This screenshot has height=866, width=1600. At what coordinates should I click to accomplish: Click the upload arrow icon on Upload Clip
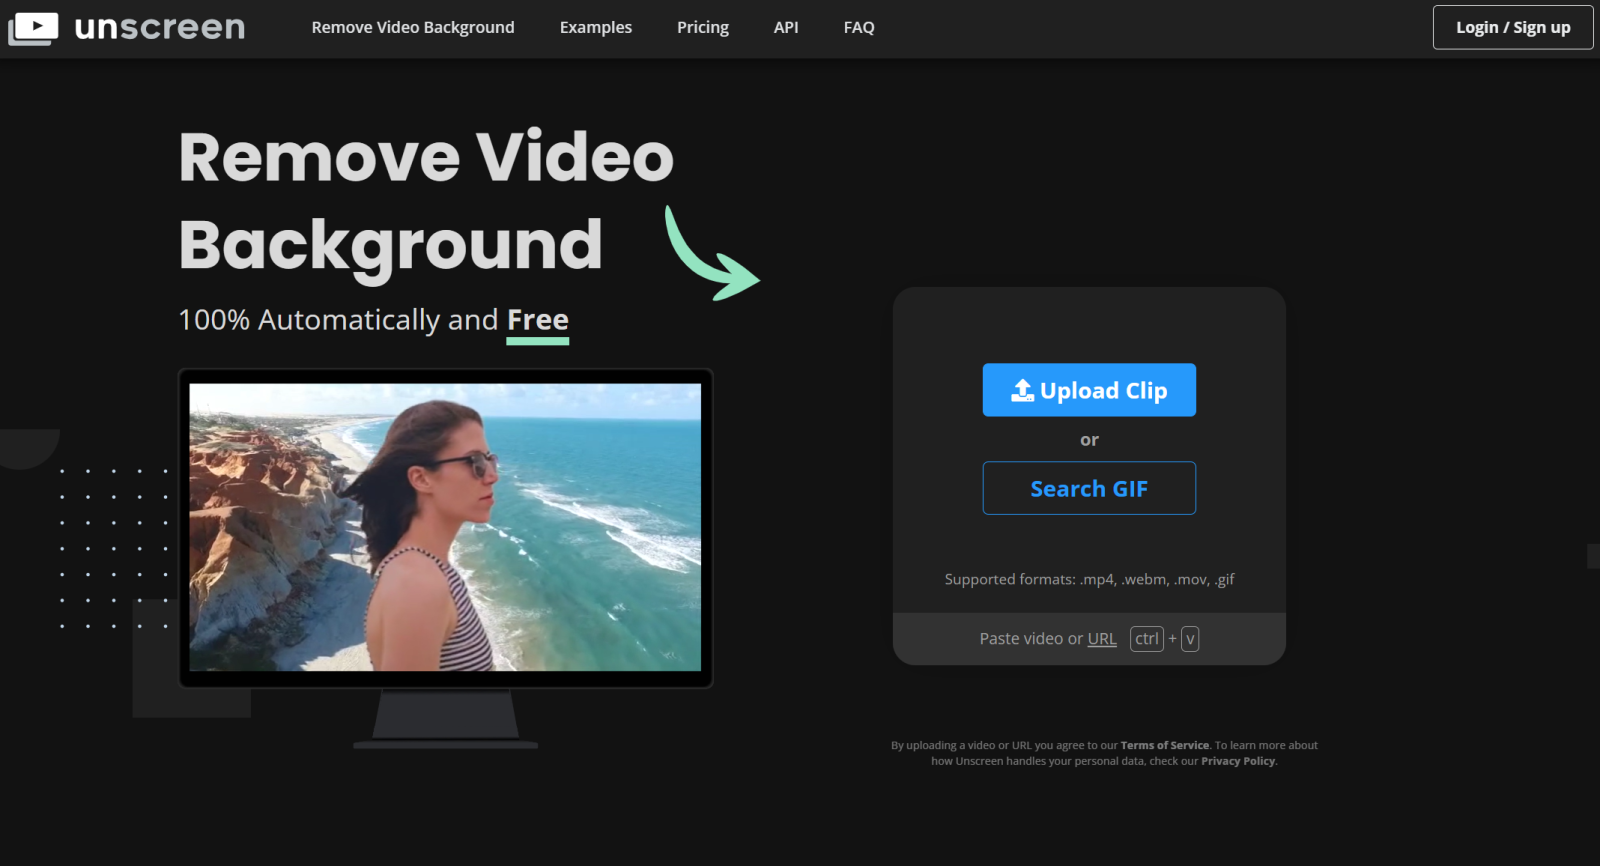tap(1022, 390)
